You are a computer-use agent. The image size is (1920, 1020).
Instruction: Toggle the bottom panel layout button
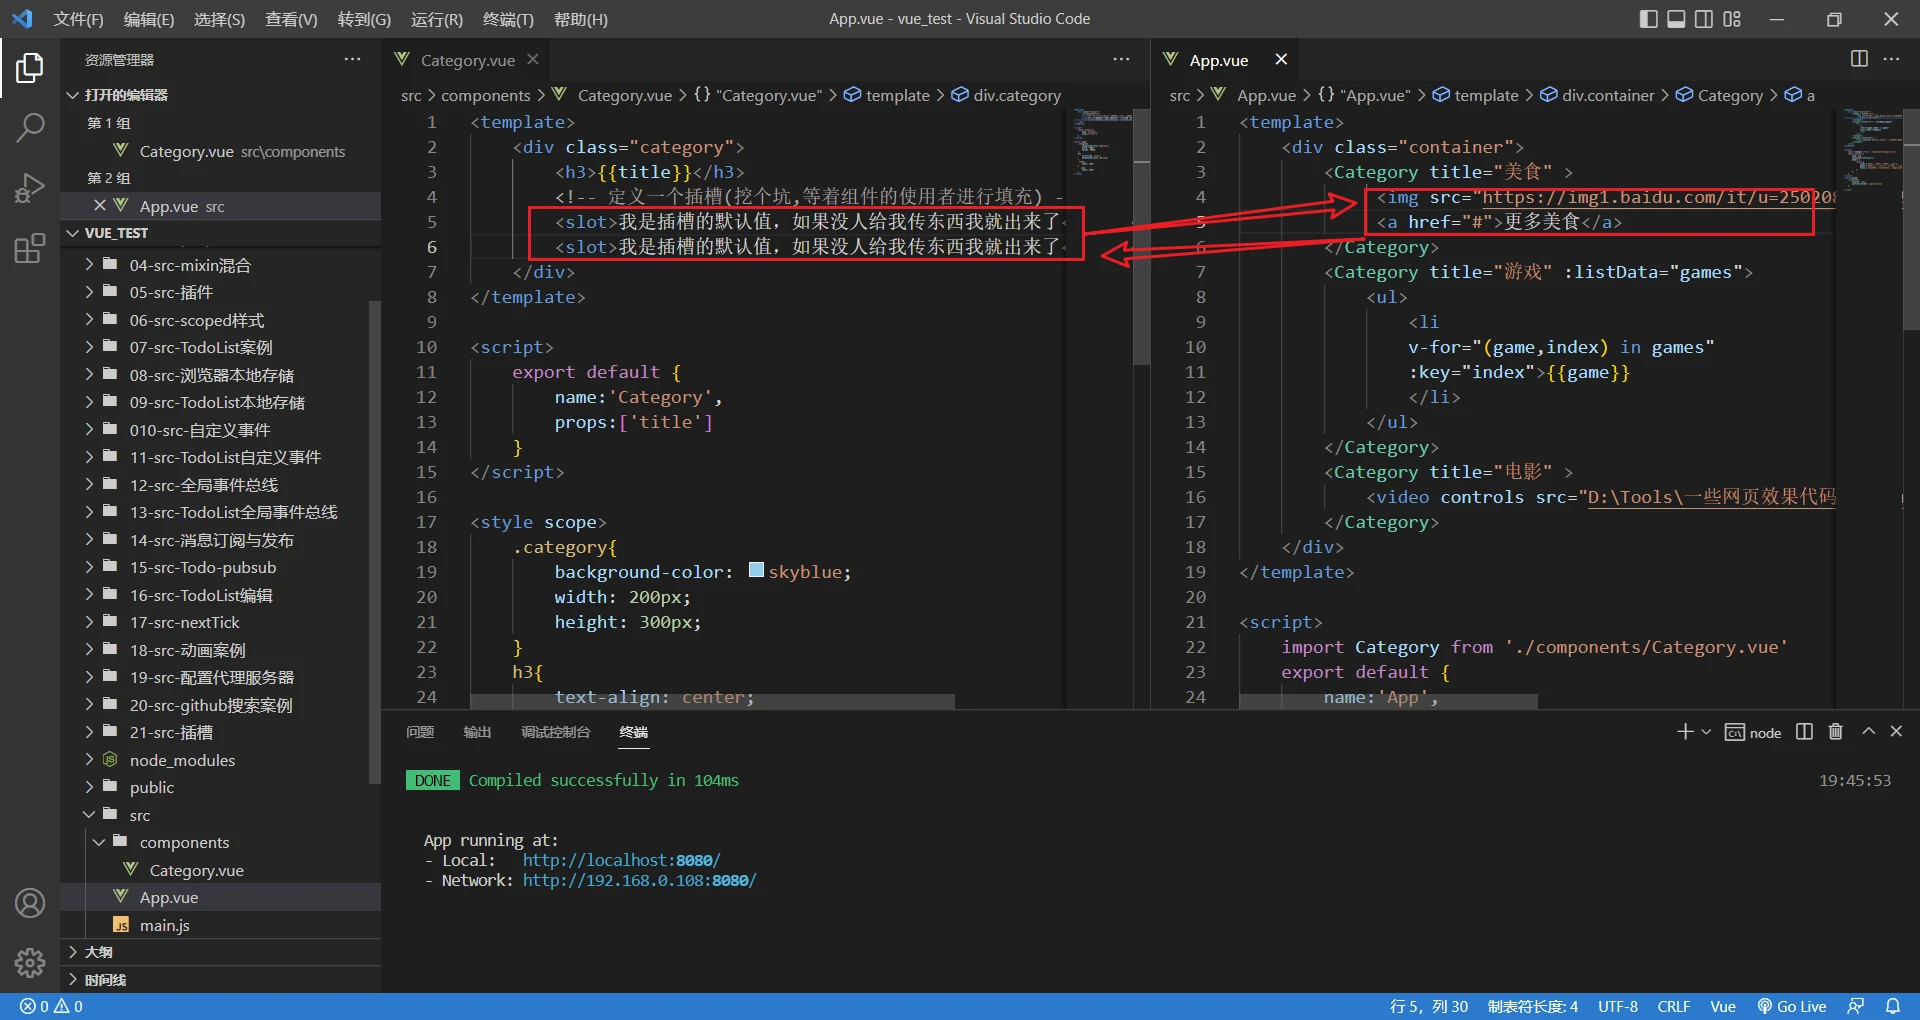[1676, 19]
